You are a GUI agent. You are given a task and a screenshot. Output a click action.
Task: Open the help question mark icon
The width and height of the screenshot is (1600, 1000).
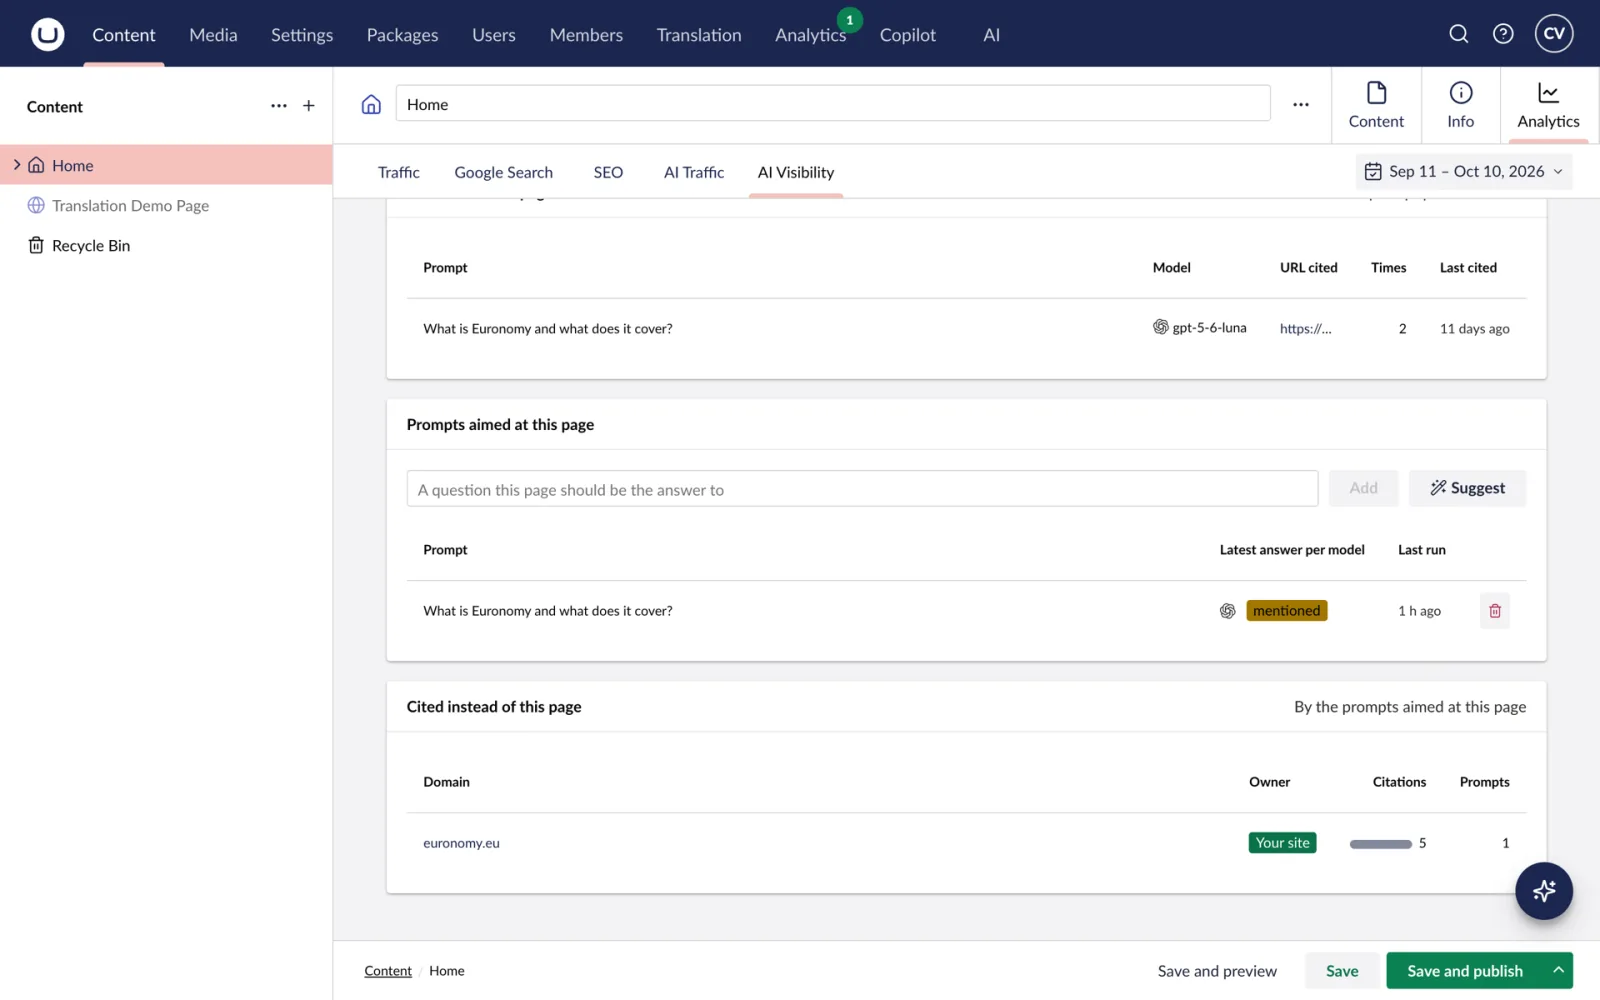coord(1503,34)
